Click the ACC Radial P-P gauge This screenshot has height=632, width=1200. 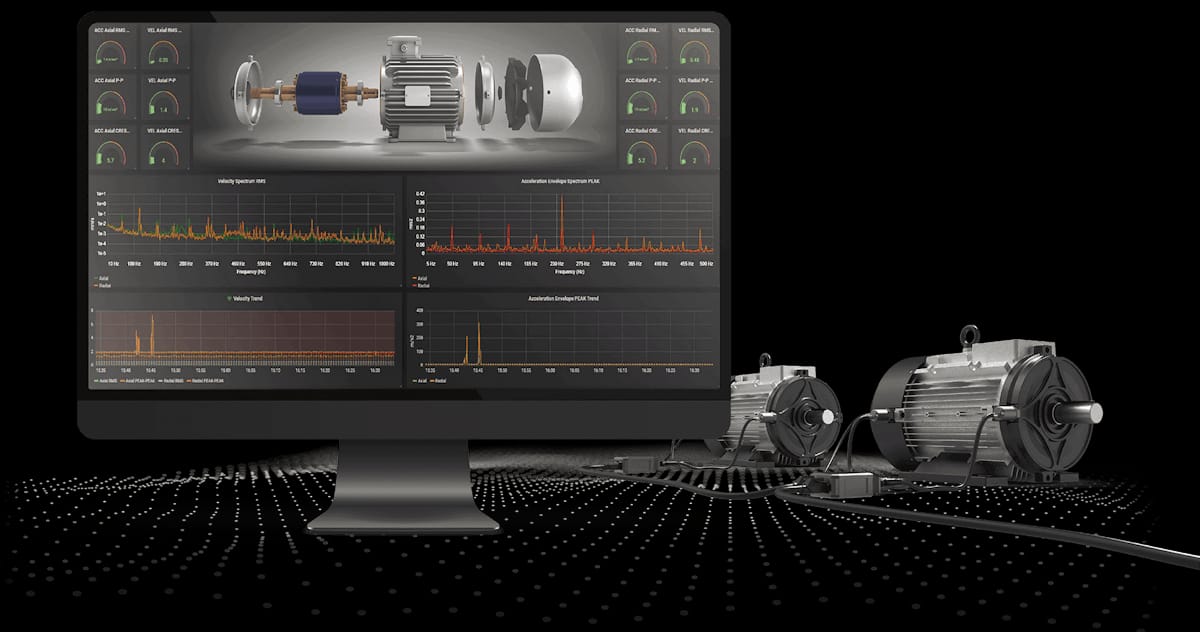click(x=643, y=100)
